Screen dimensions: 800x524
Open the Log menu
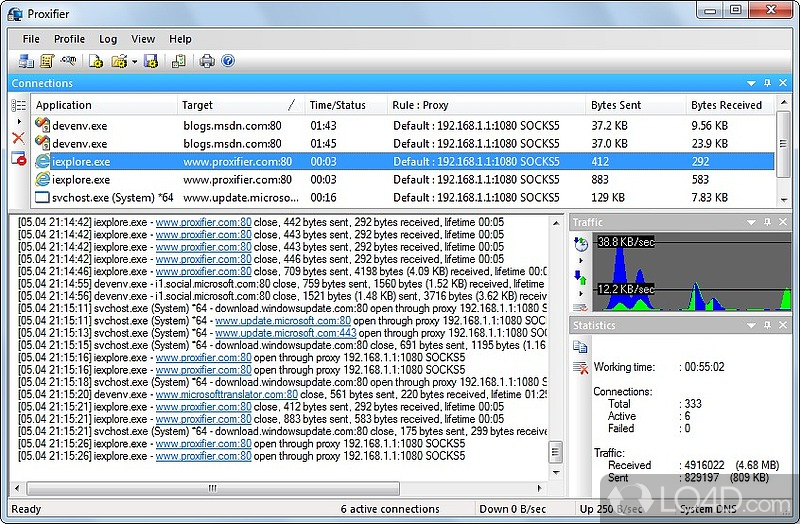[108, 39]
